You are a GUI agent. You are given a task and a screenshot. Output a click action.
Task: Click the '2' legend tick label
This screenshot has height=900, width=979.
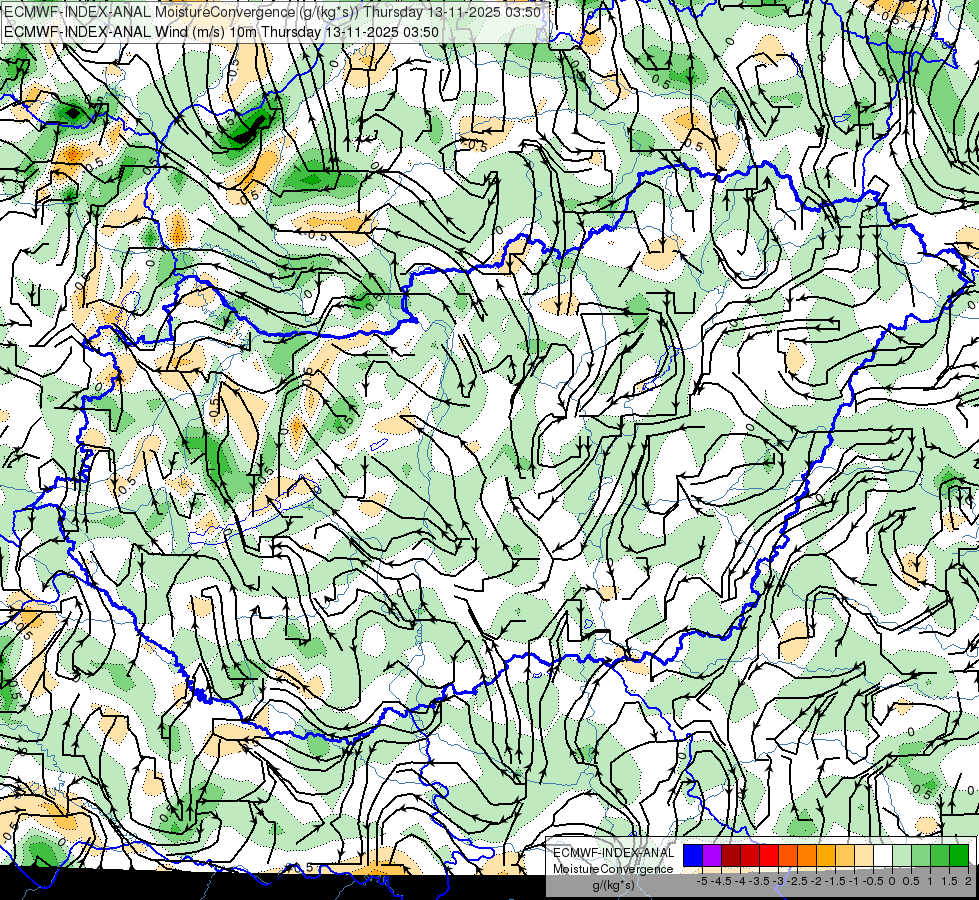[968, 881]
